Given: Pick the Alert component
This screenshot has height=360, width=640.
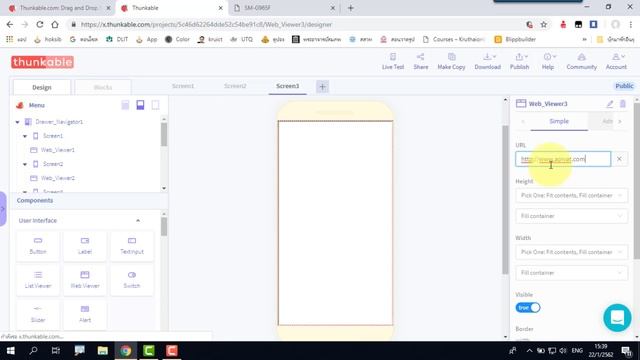Looking at the screenshot, I should (85, 314).
